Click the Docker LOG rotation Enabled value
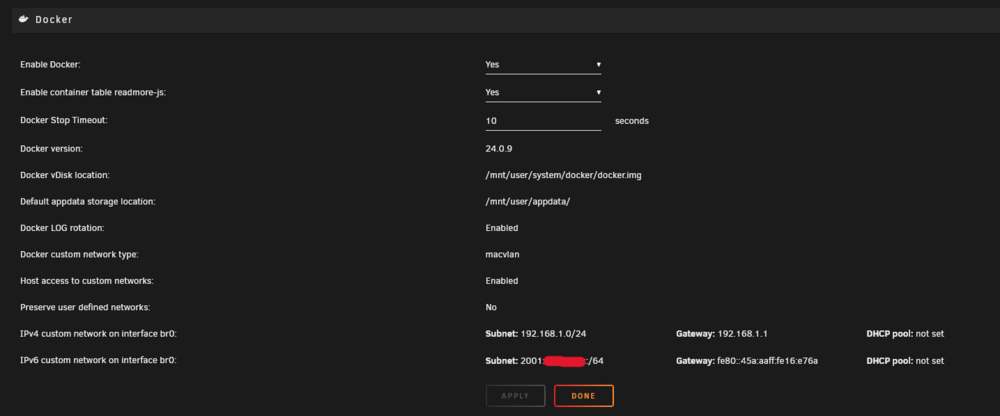The height and width of the screenshot is (416, 1000). coord(502,228)
